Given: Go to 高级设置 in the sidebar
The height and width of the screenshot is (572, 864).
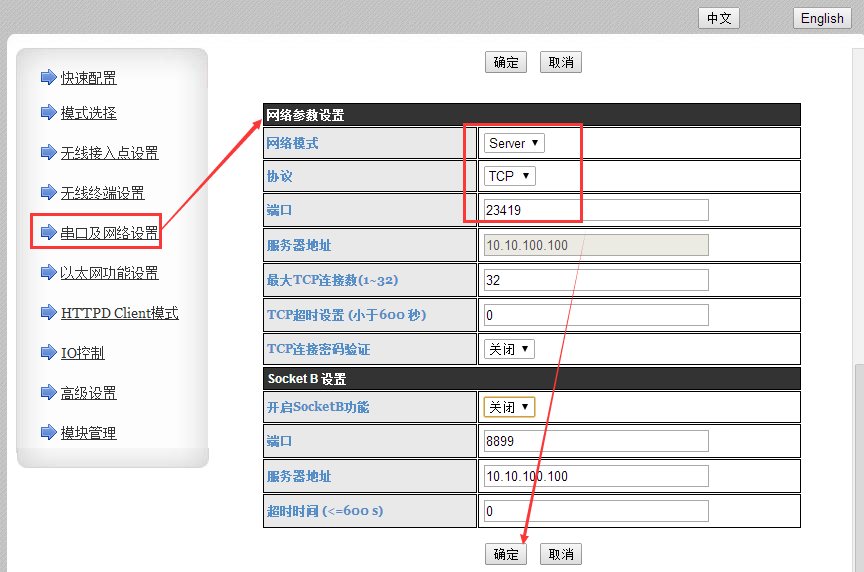Looking at the screenshot, I should (x=88, y=393).
